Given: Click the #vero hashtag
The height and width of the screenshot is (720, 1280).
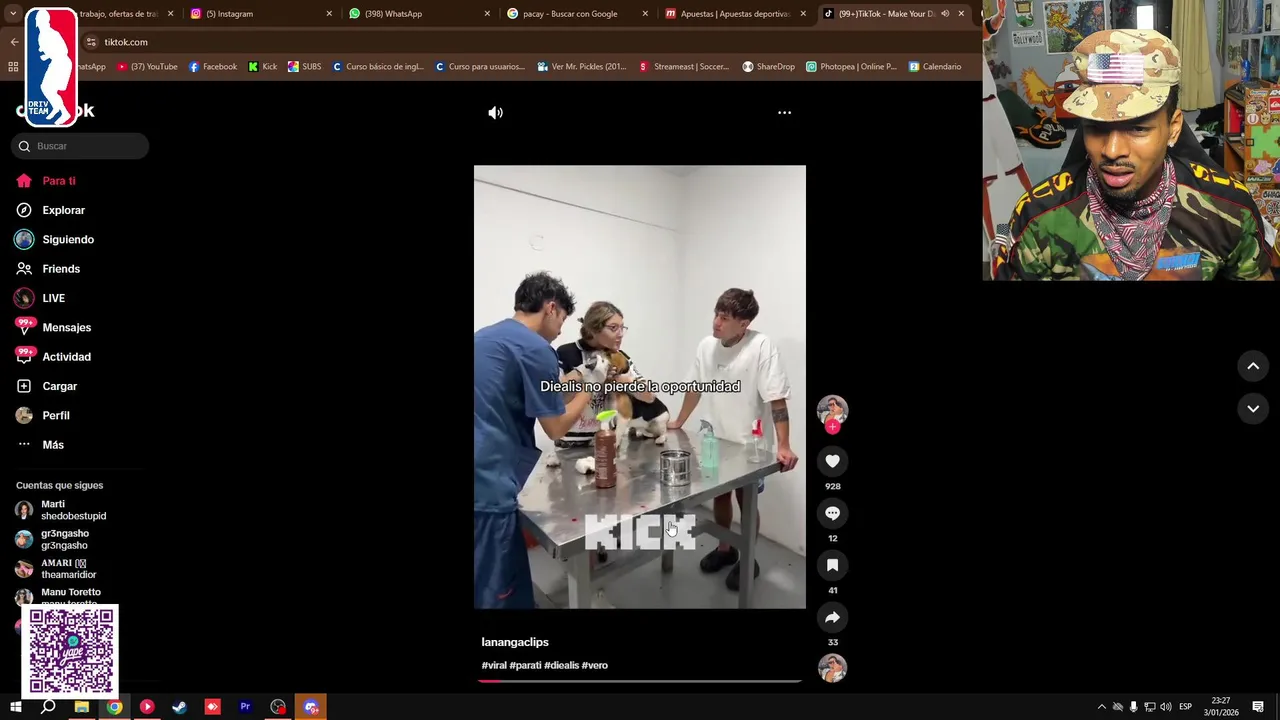Looking at the screenshot, I should click(x=595, y=665).
